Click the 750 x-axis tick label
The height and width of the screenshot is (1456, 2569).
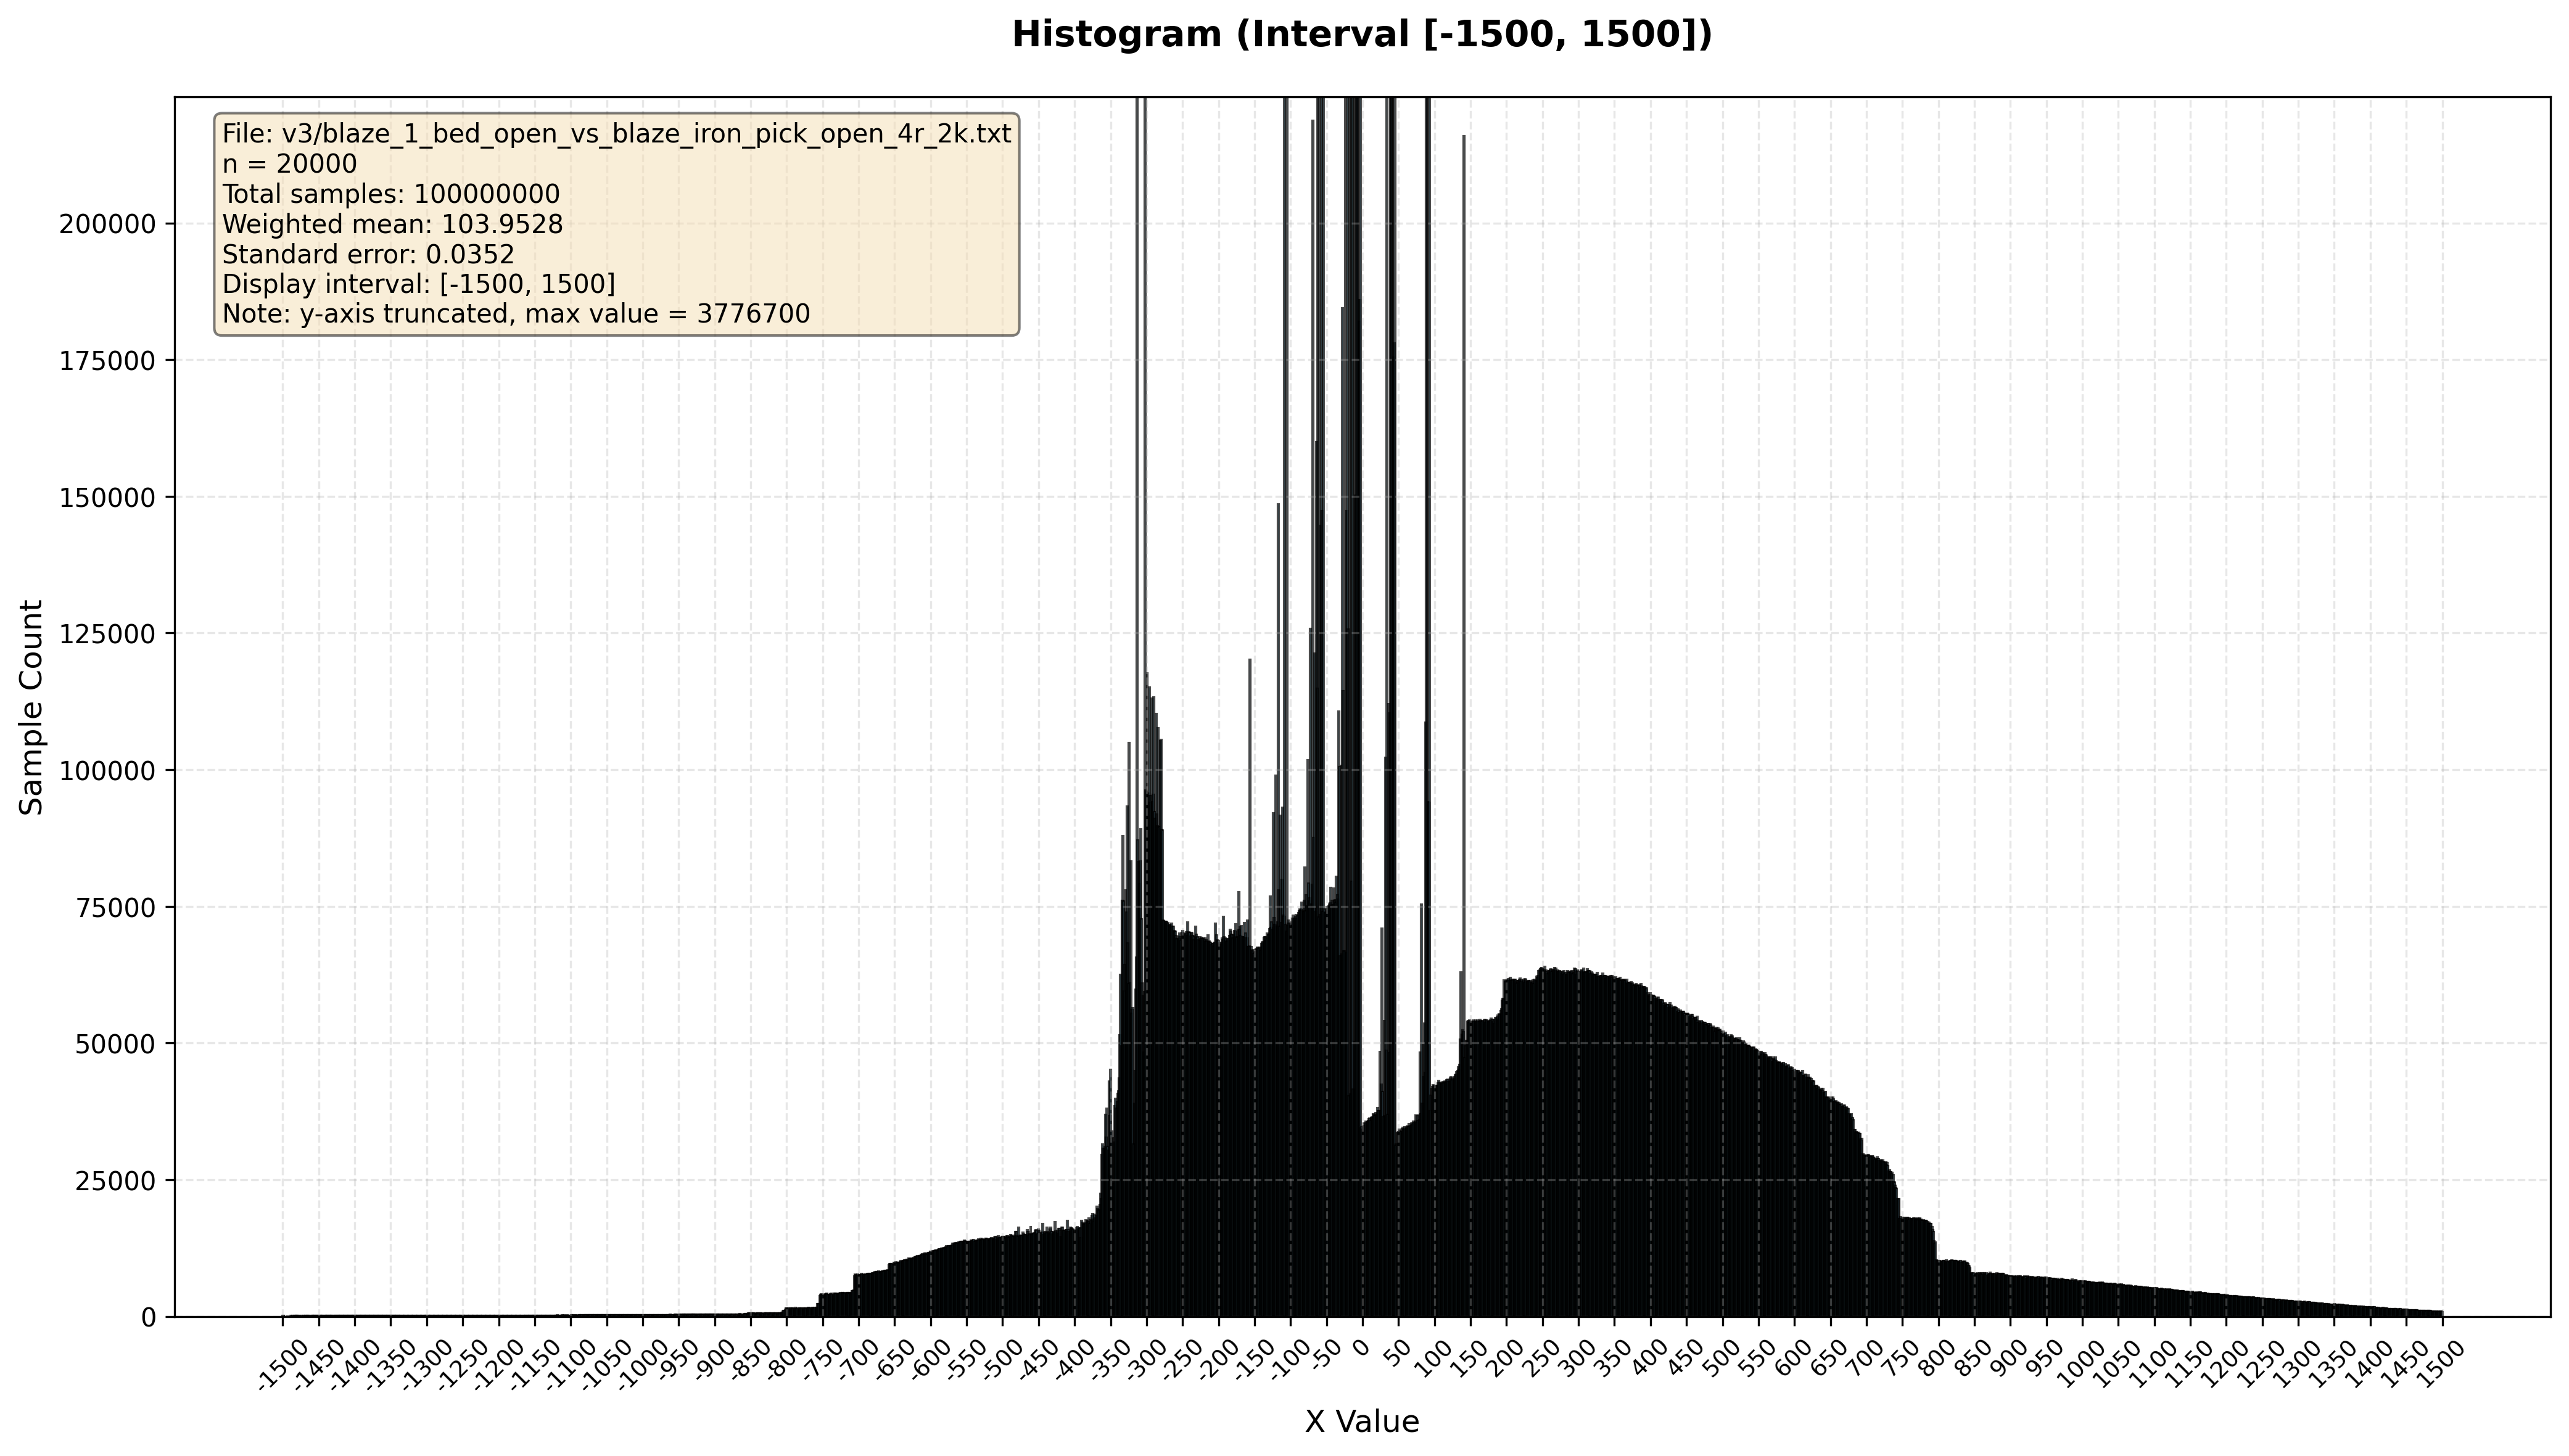click(1900, 1358)
